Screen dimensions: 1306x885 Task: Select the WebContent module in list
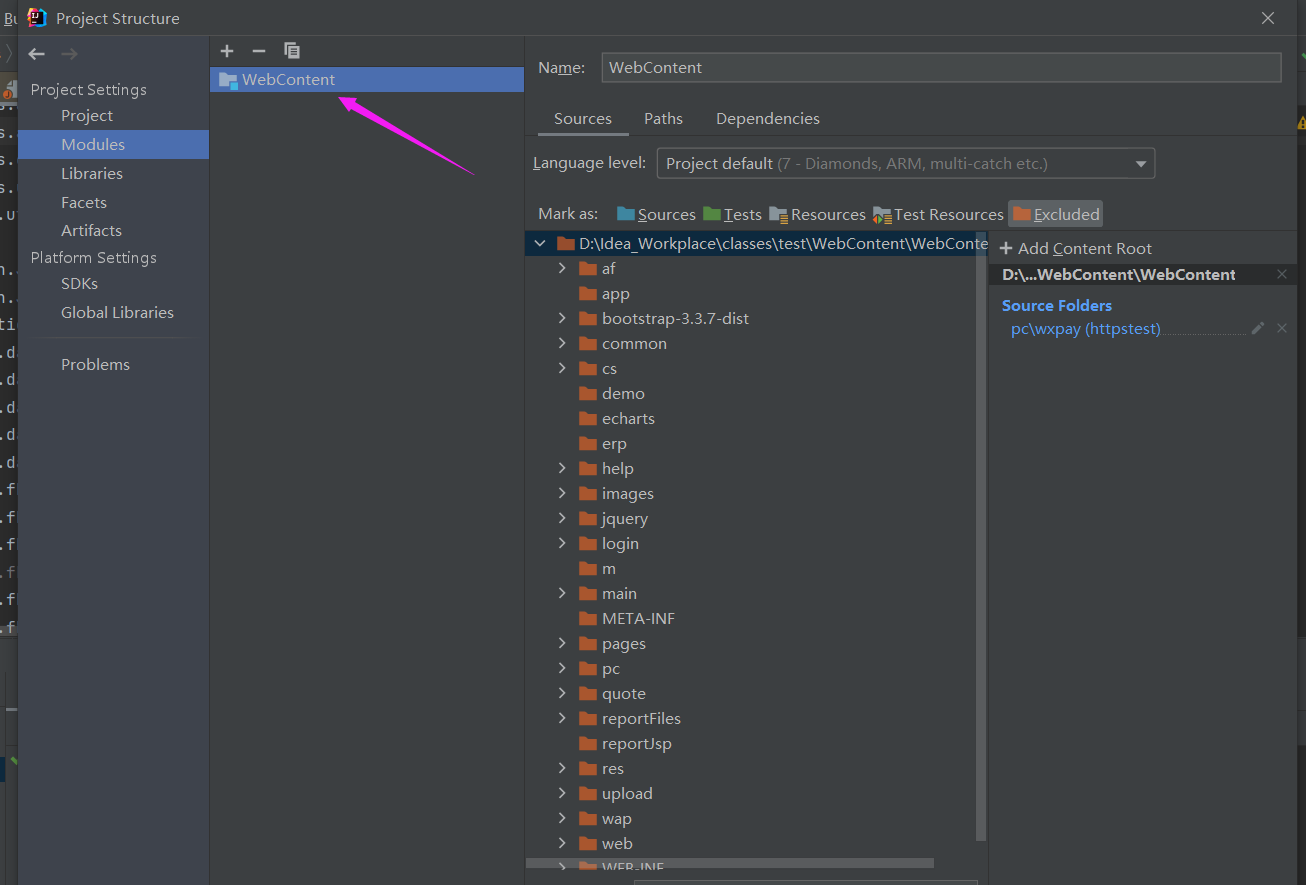(x=367, y=80)
